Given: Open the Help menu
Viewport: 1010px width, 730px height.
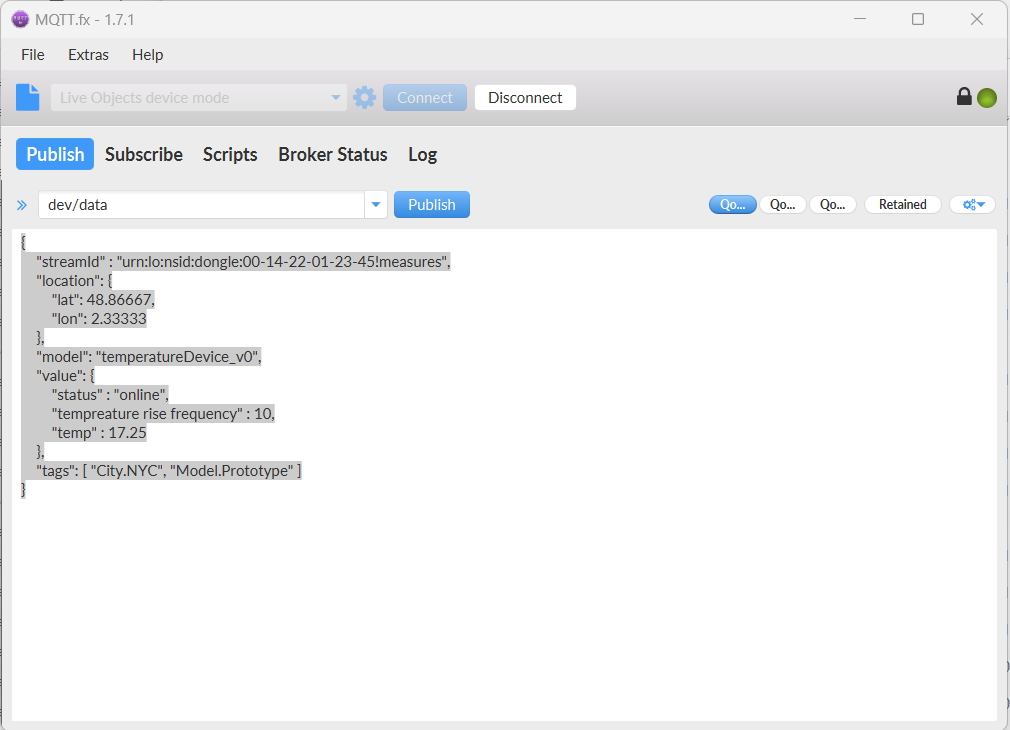Looking at the screenshot, I should pyautogui.click(x=148, y=55).
